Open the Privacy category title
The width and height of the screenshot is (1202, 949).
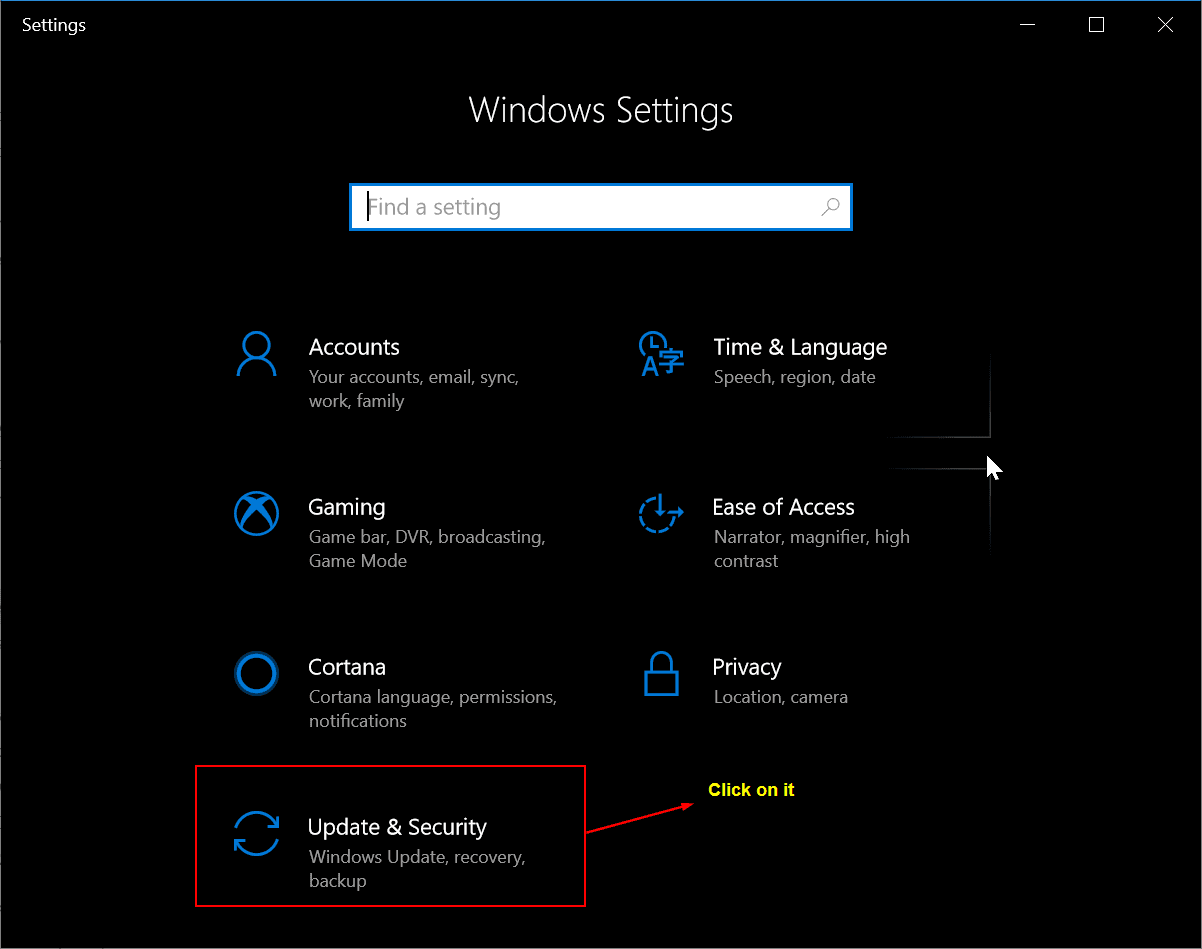point(747,667)
